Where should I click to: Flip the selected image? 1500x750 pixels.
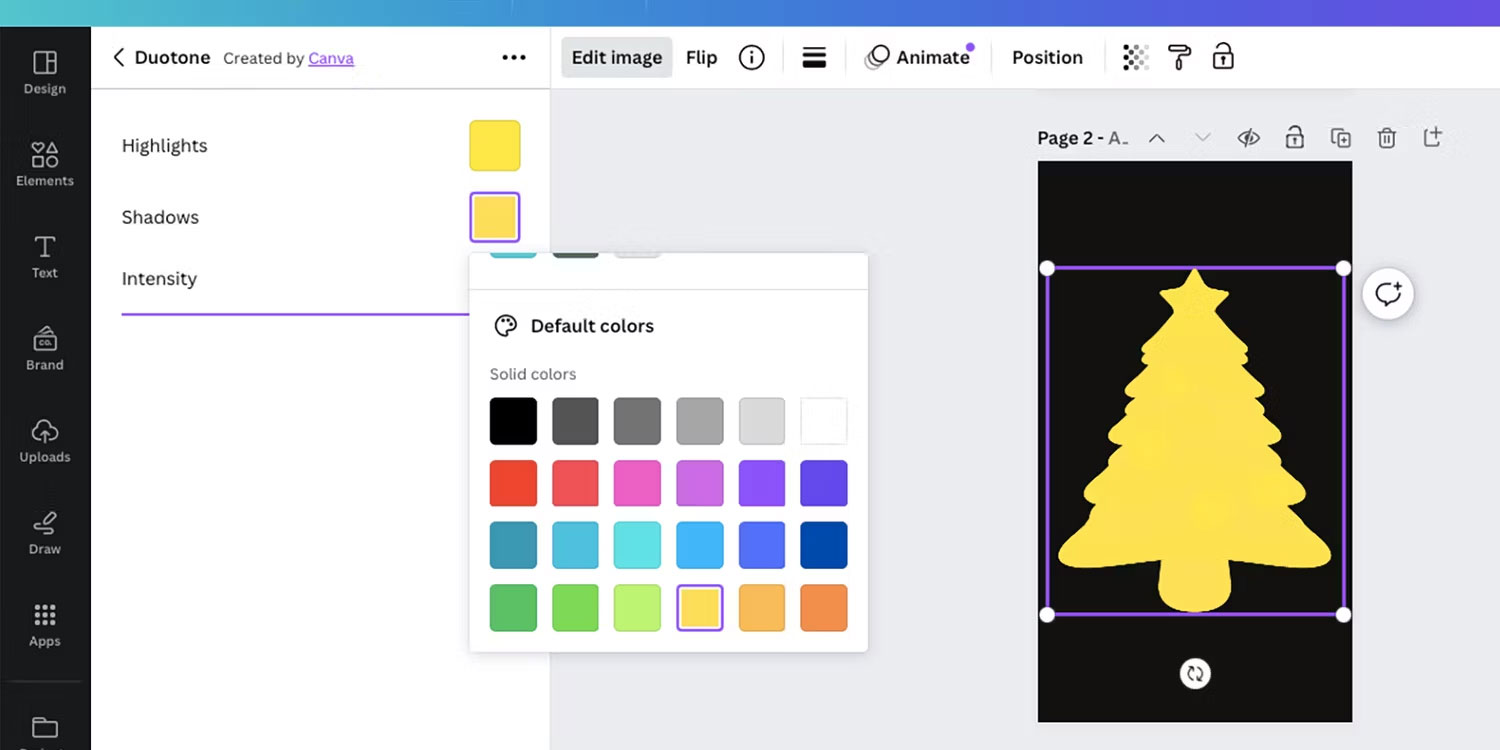tap(701, 57)
